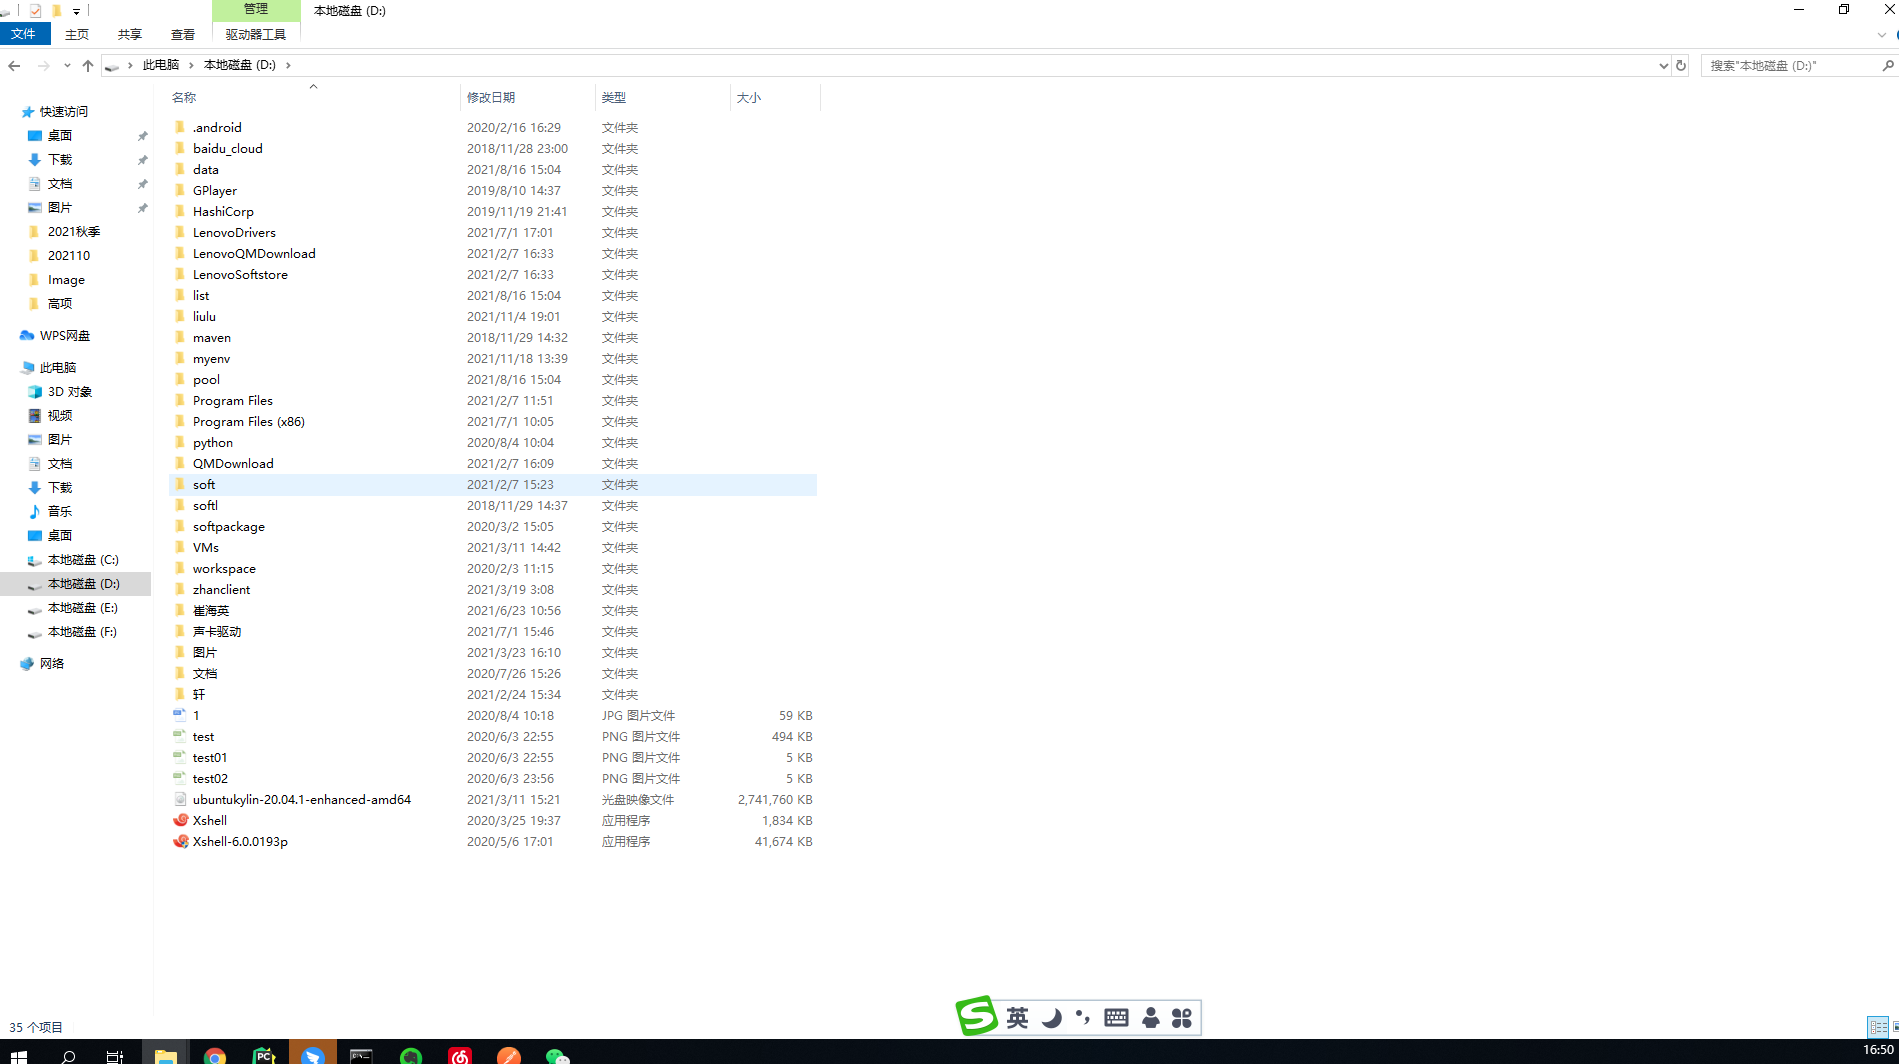Expand the ribbon with the chevron
Screen dimensions: 1899x1064
click(x=1882, y=35)
